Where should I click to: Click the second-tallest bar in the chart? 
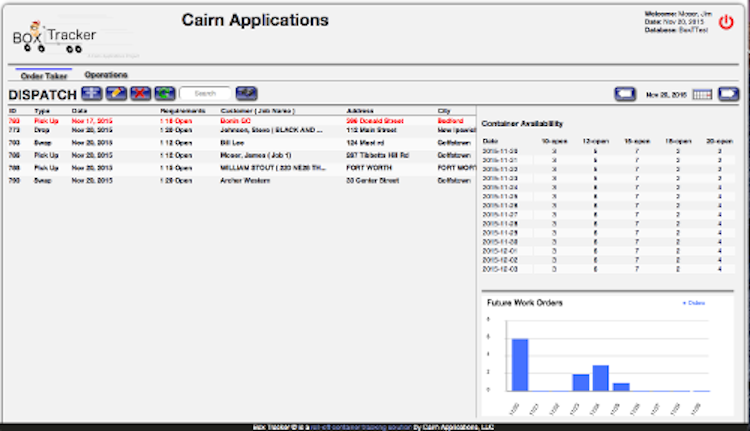pos(601,378)
